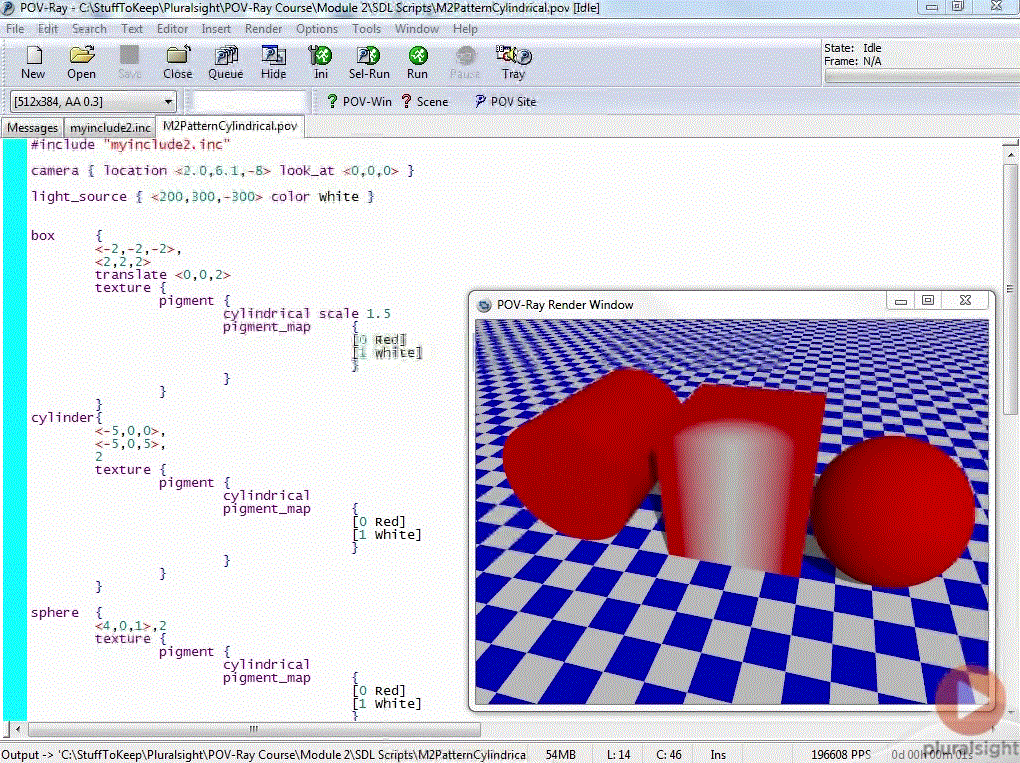This screenshot has height=763, width=1020.
Task: Open the Options menu
Action: pos(317,29)
